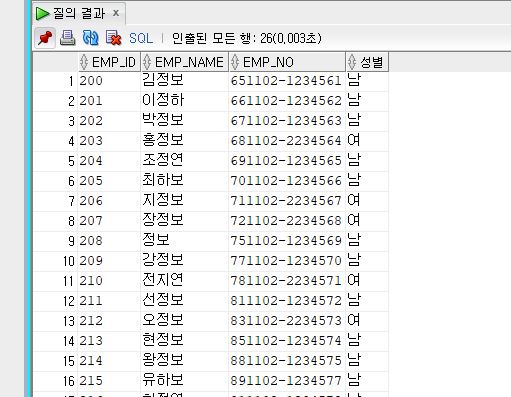This screenshot has height=397, width=511.
Task: Select the name cell 박정보
Action: click(185, 121)
